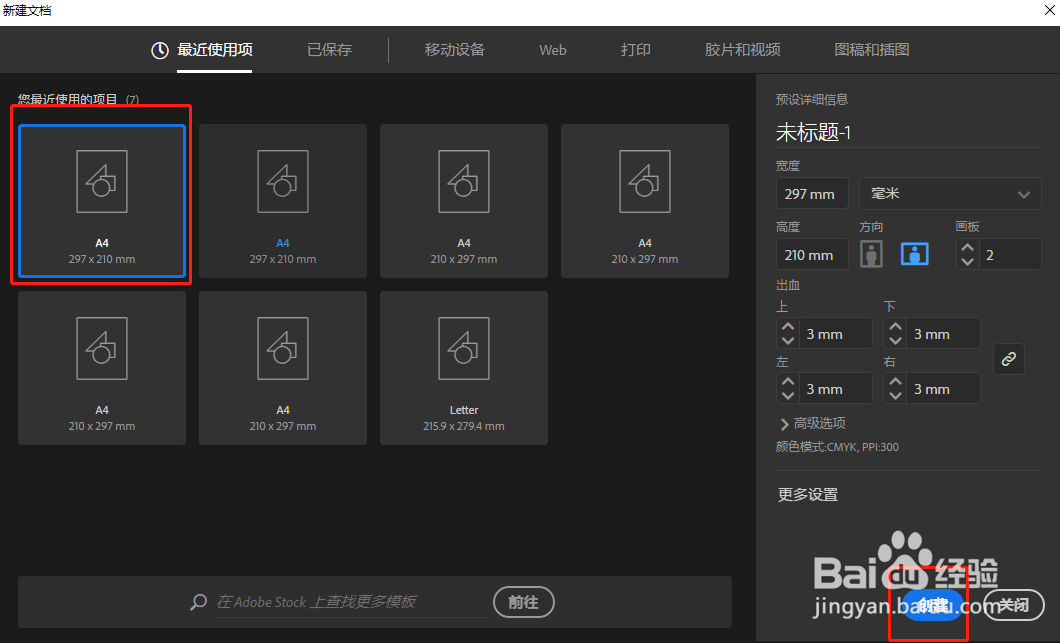This screenshot has width=1060, height=643.
Task: Increase bottom bleed (下) value
Action: [x=896, y=327]
